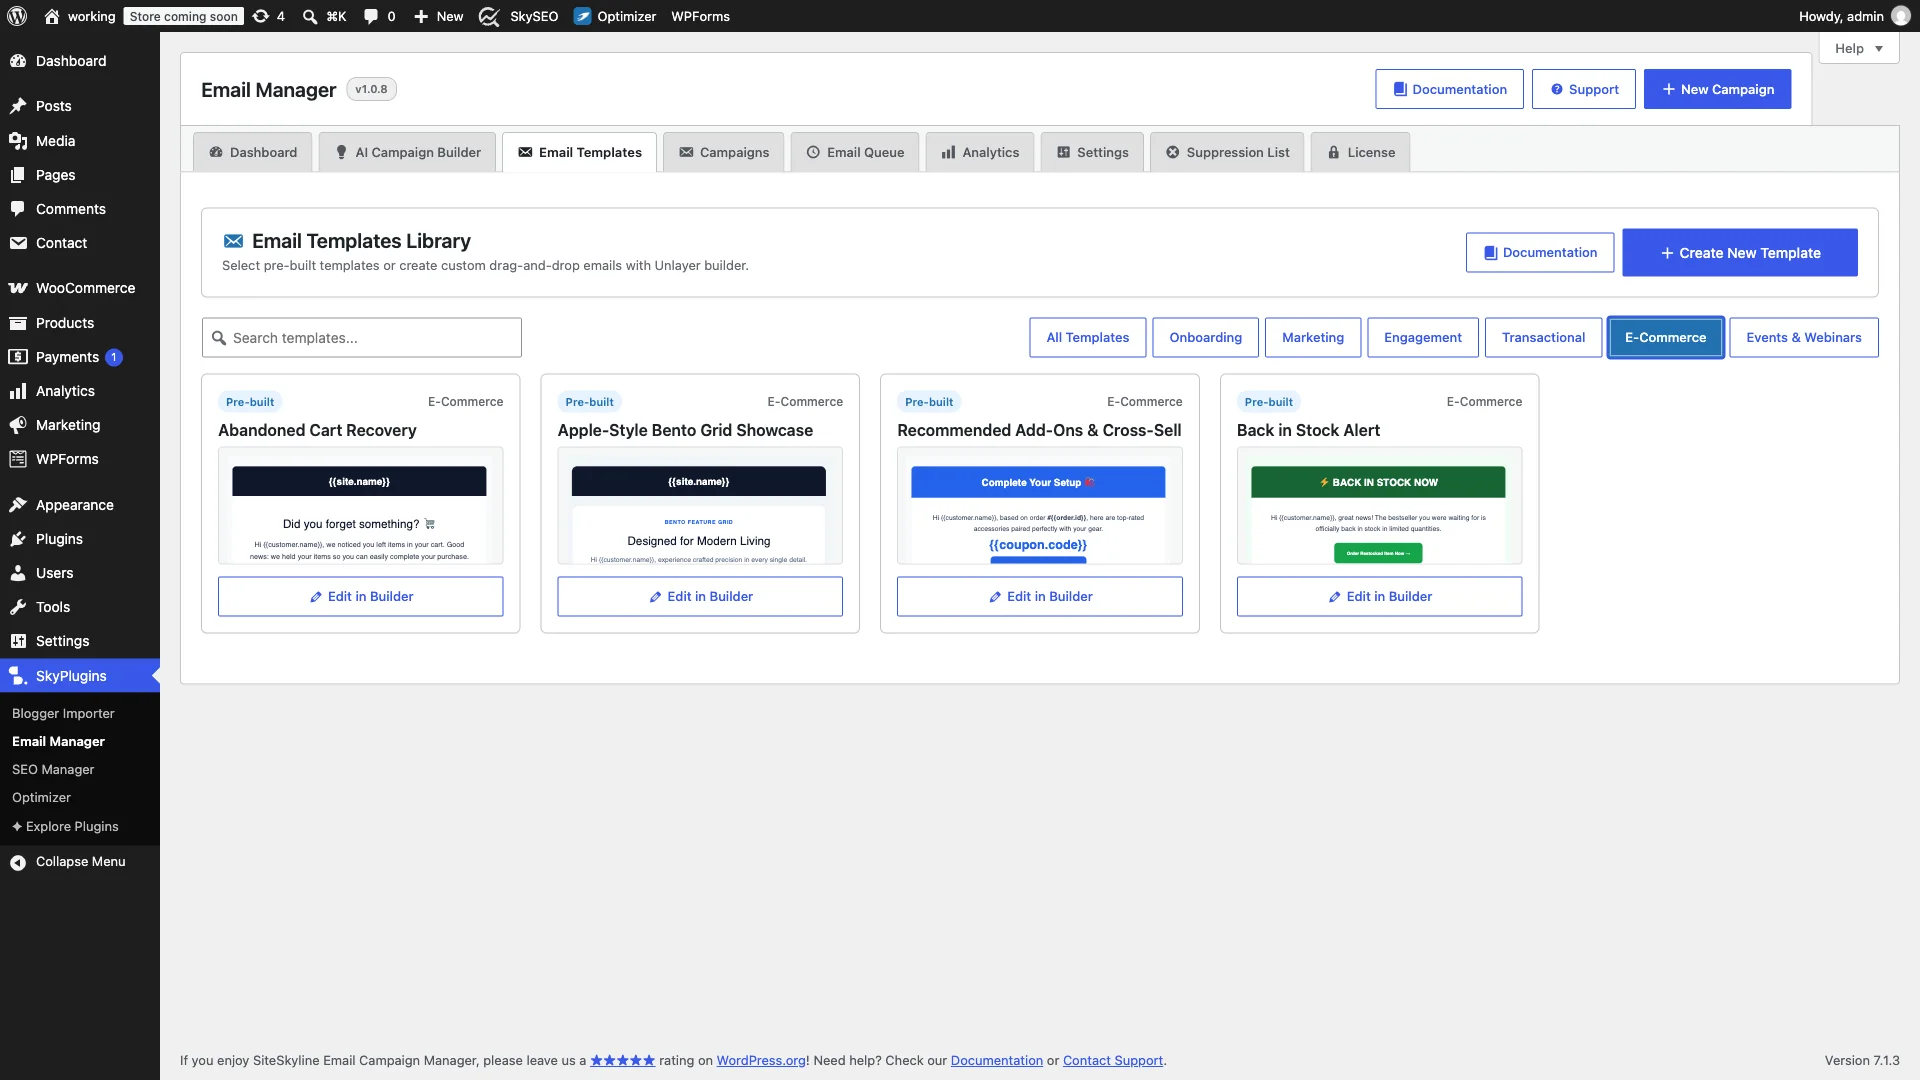Open the WordPress.org link in footer

[761, 1061]
